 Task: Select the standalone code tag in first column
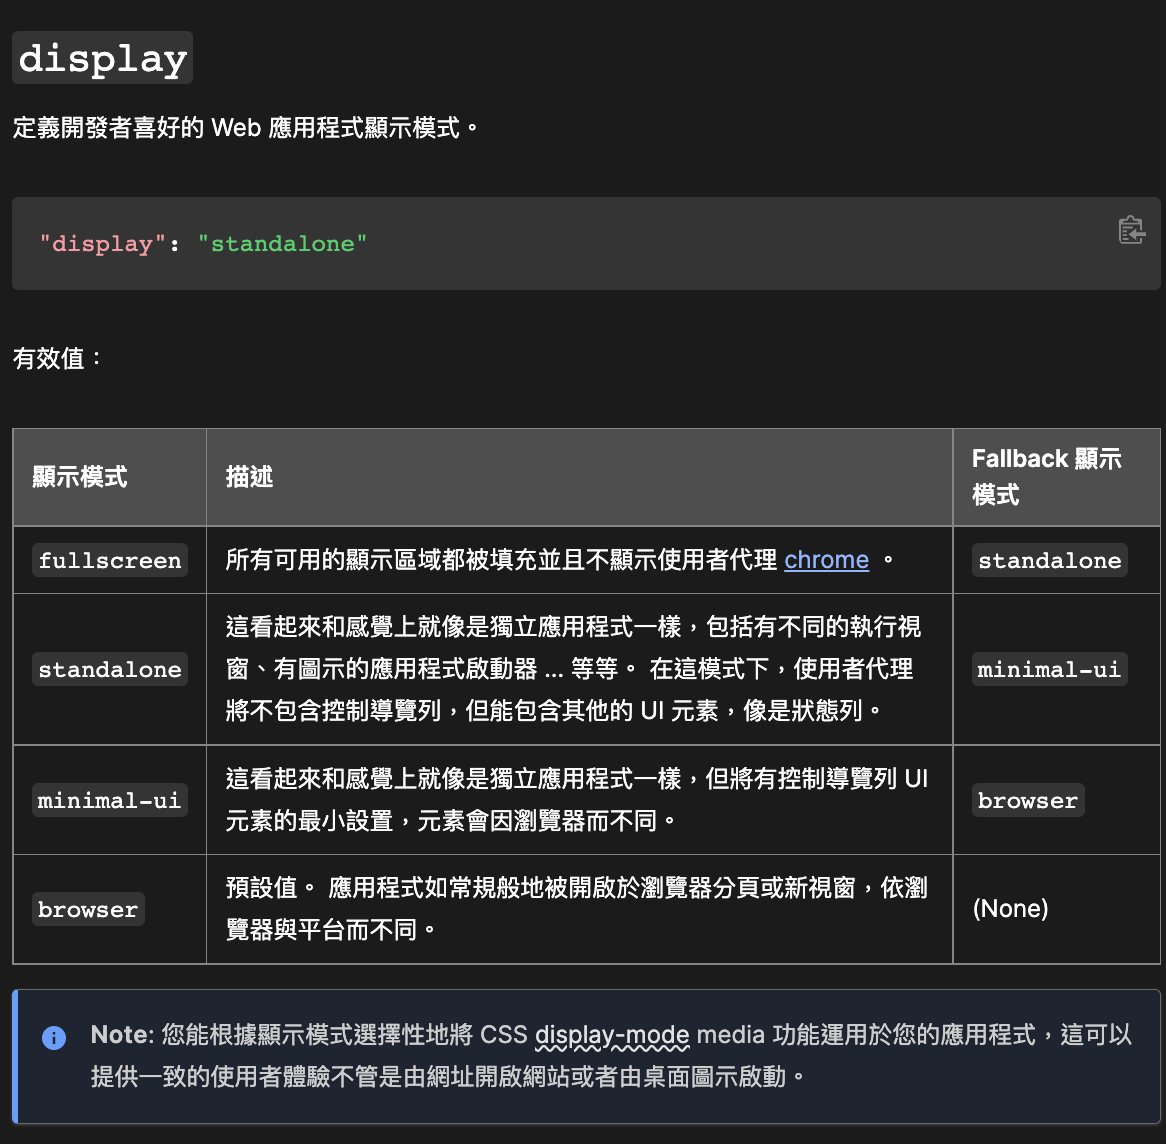click(110, 669)
